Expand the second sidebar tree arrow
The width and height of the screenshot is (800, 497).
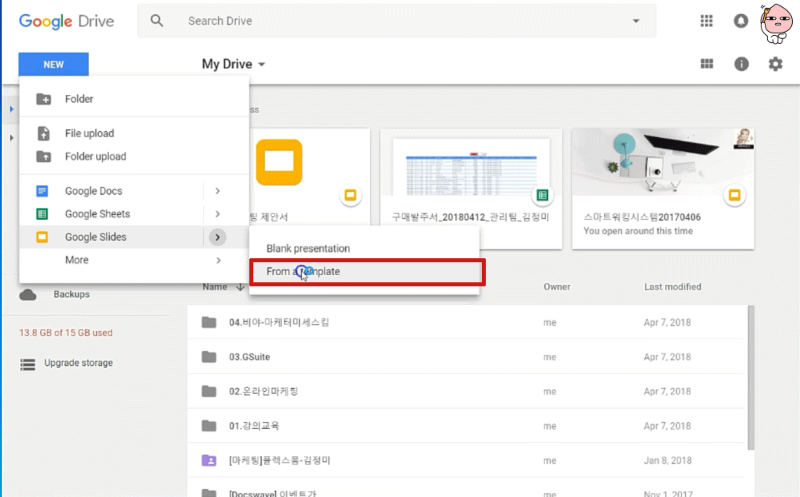[x=11, y=138]
